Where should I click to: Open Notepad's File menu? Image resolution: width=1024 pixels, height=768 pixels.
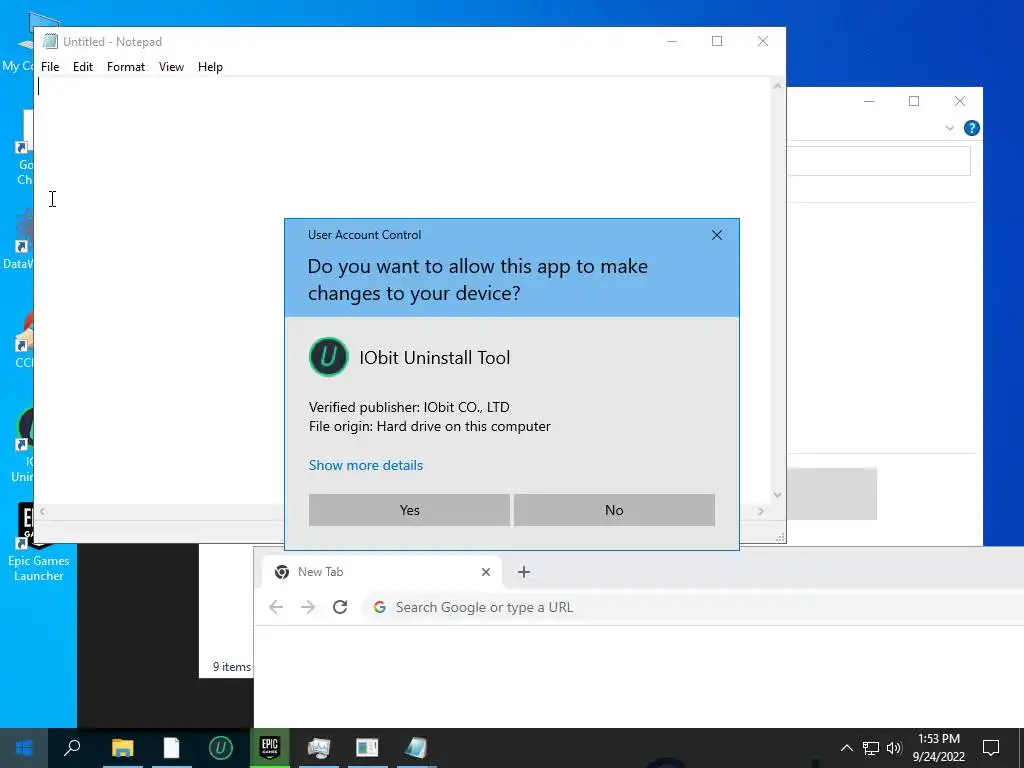pyautogui.click(x=50, y=67)
